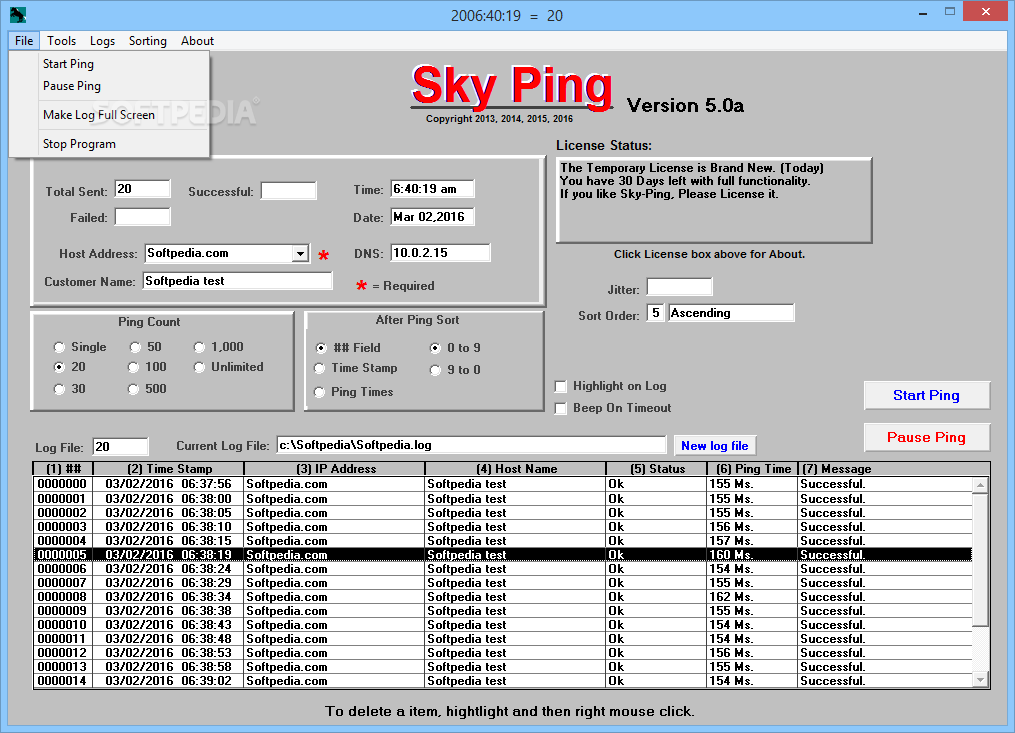Click the New log file button
Image resolution: width=1015 pixels, height=733 pixels.
[715, 445]
